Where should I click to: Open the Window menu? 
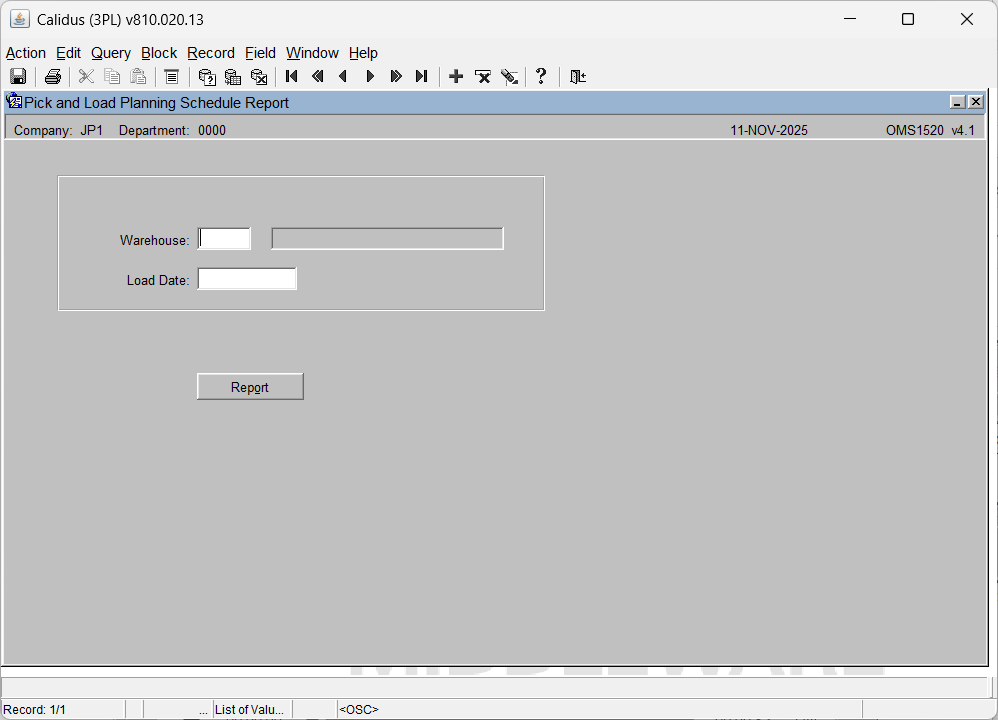312,53
